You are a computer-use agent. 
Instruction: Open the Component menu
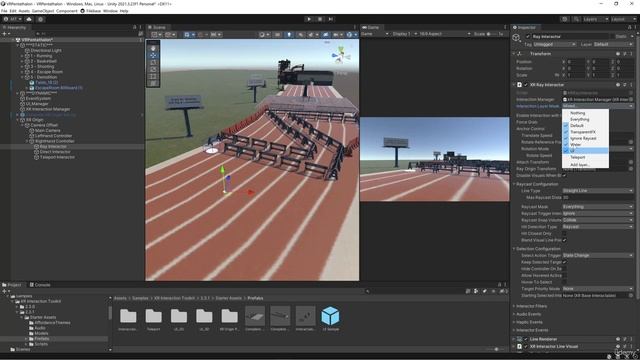tap(67, 11)
